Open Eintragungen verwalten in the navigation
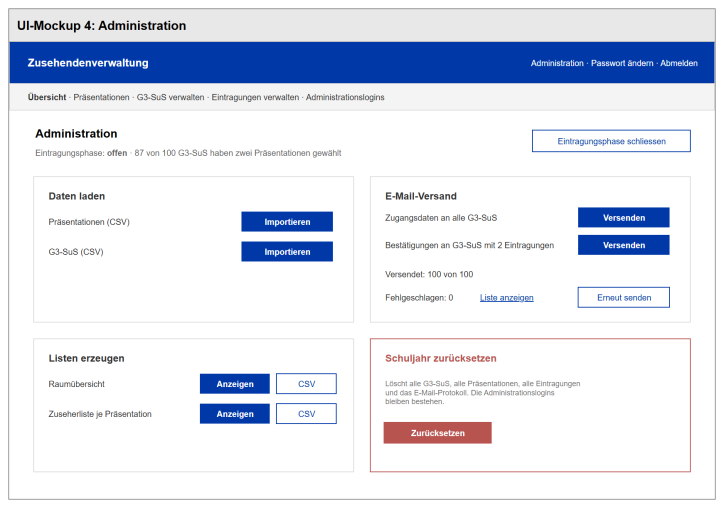Viewport: 724px width, 508px height. pyautogui.click(x=255, y=97)
